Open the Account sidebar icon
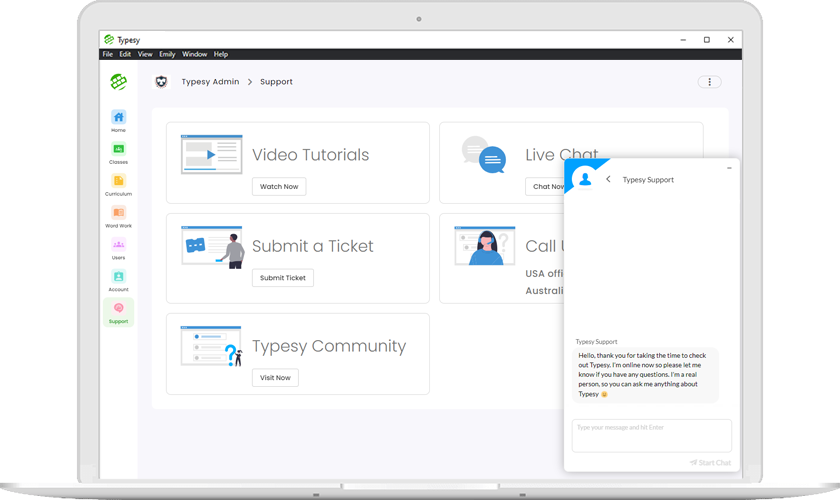Screen dimensions: 840x500 pos(118,276)
